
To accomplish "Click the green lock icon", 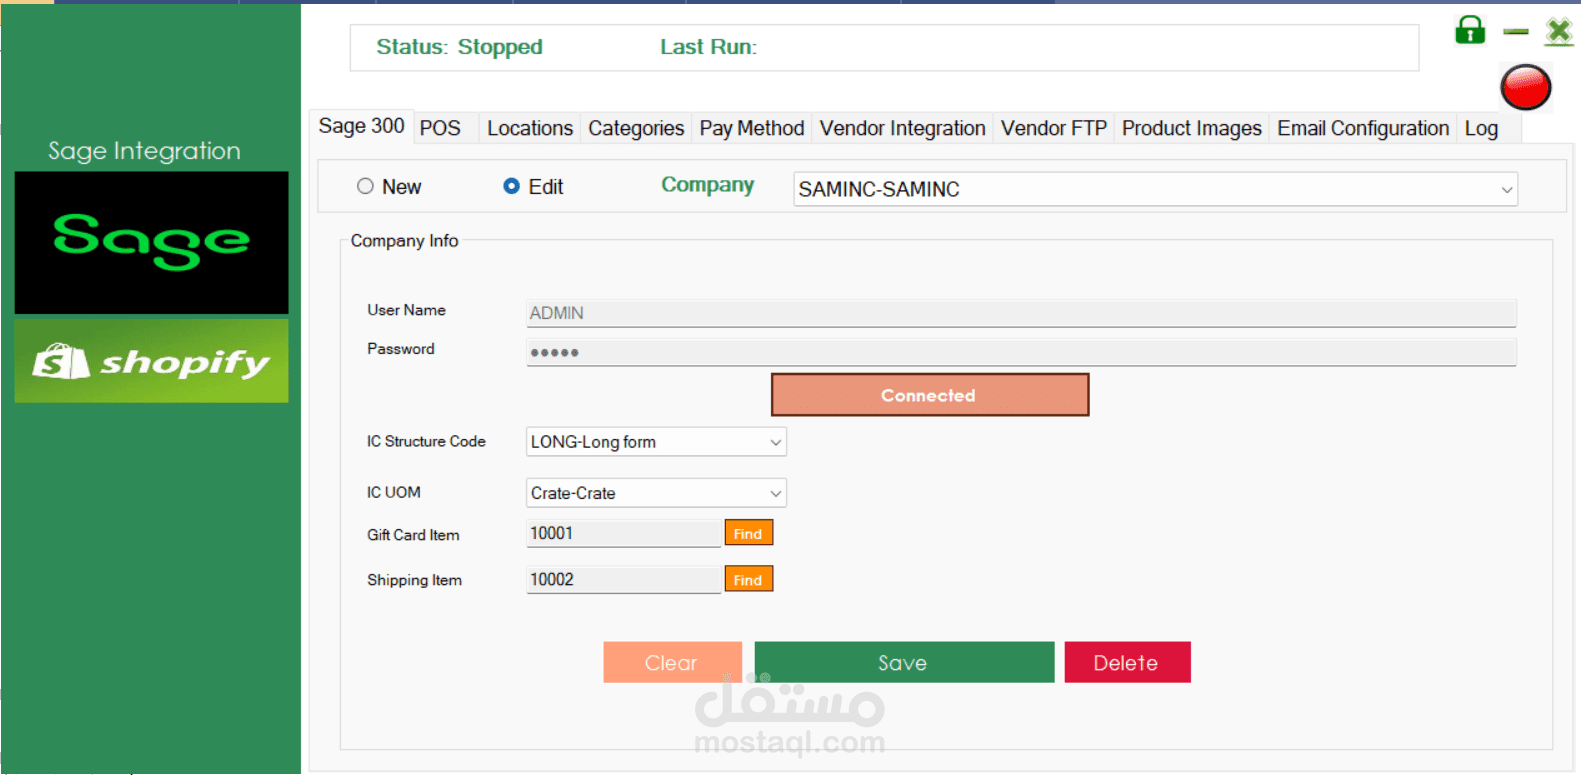I will [1469, 30].
